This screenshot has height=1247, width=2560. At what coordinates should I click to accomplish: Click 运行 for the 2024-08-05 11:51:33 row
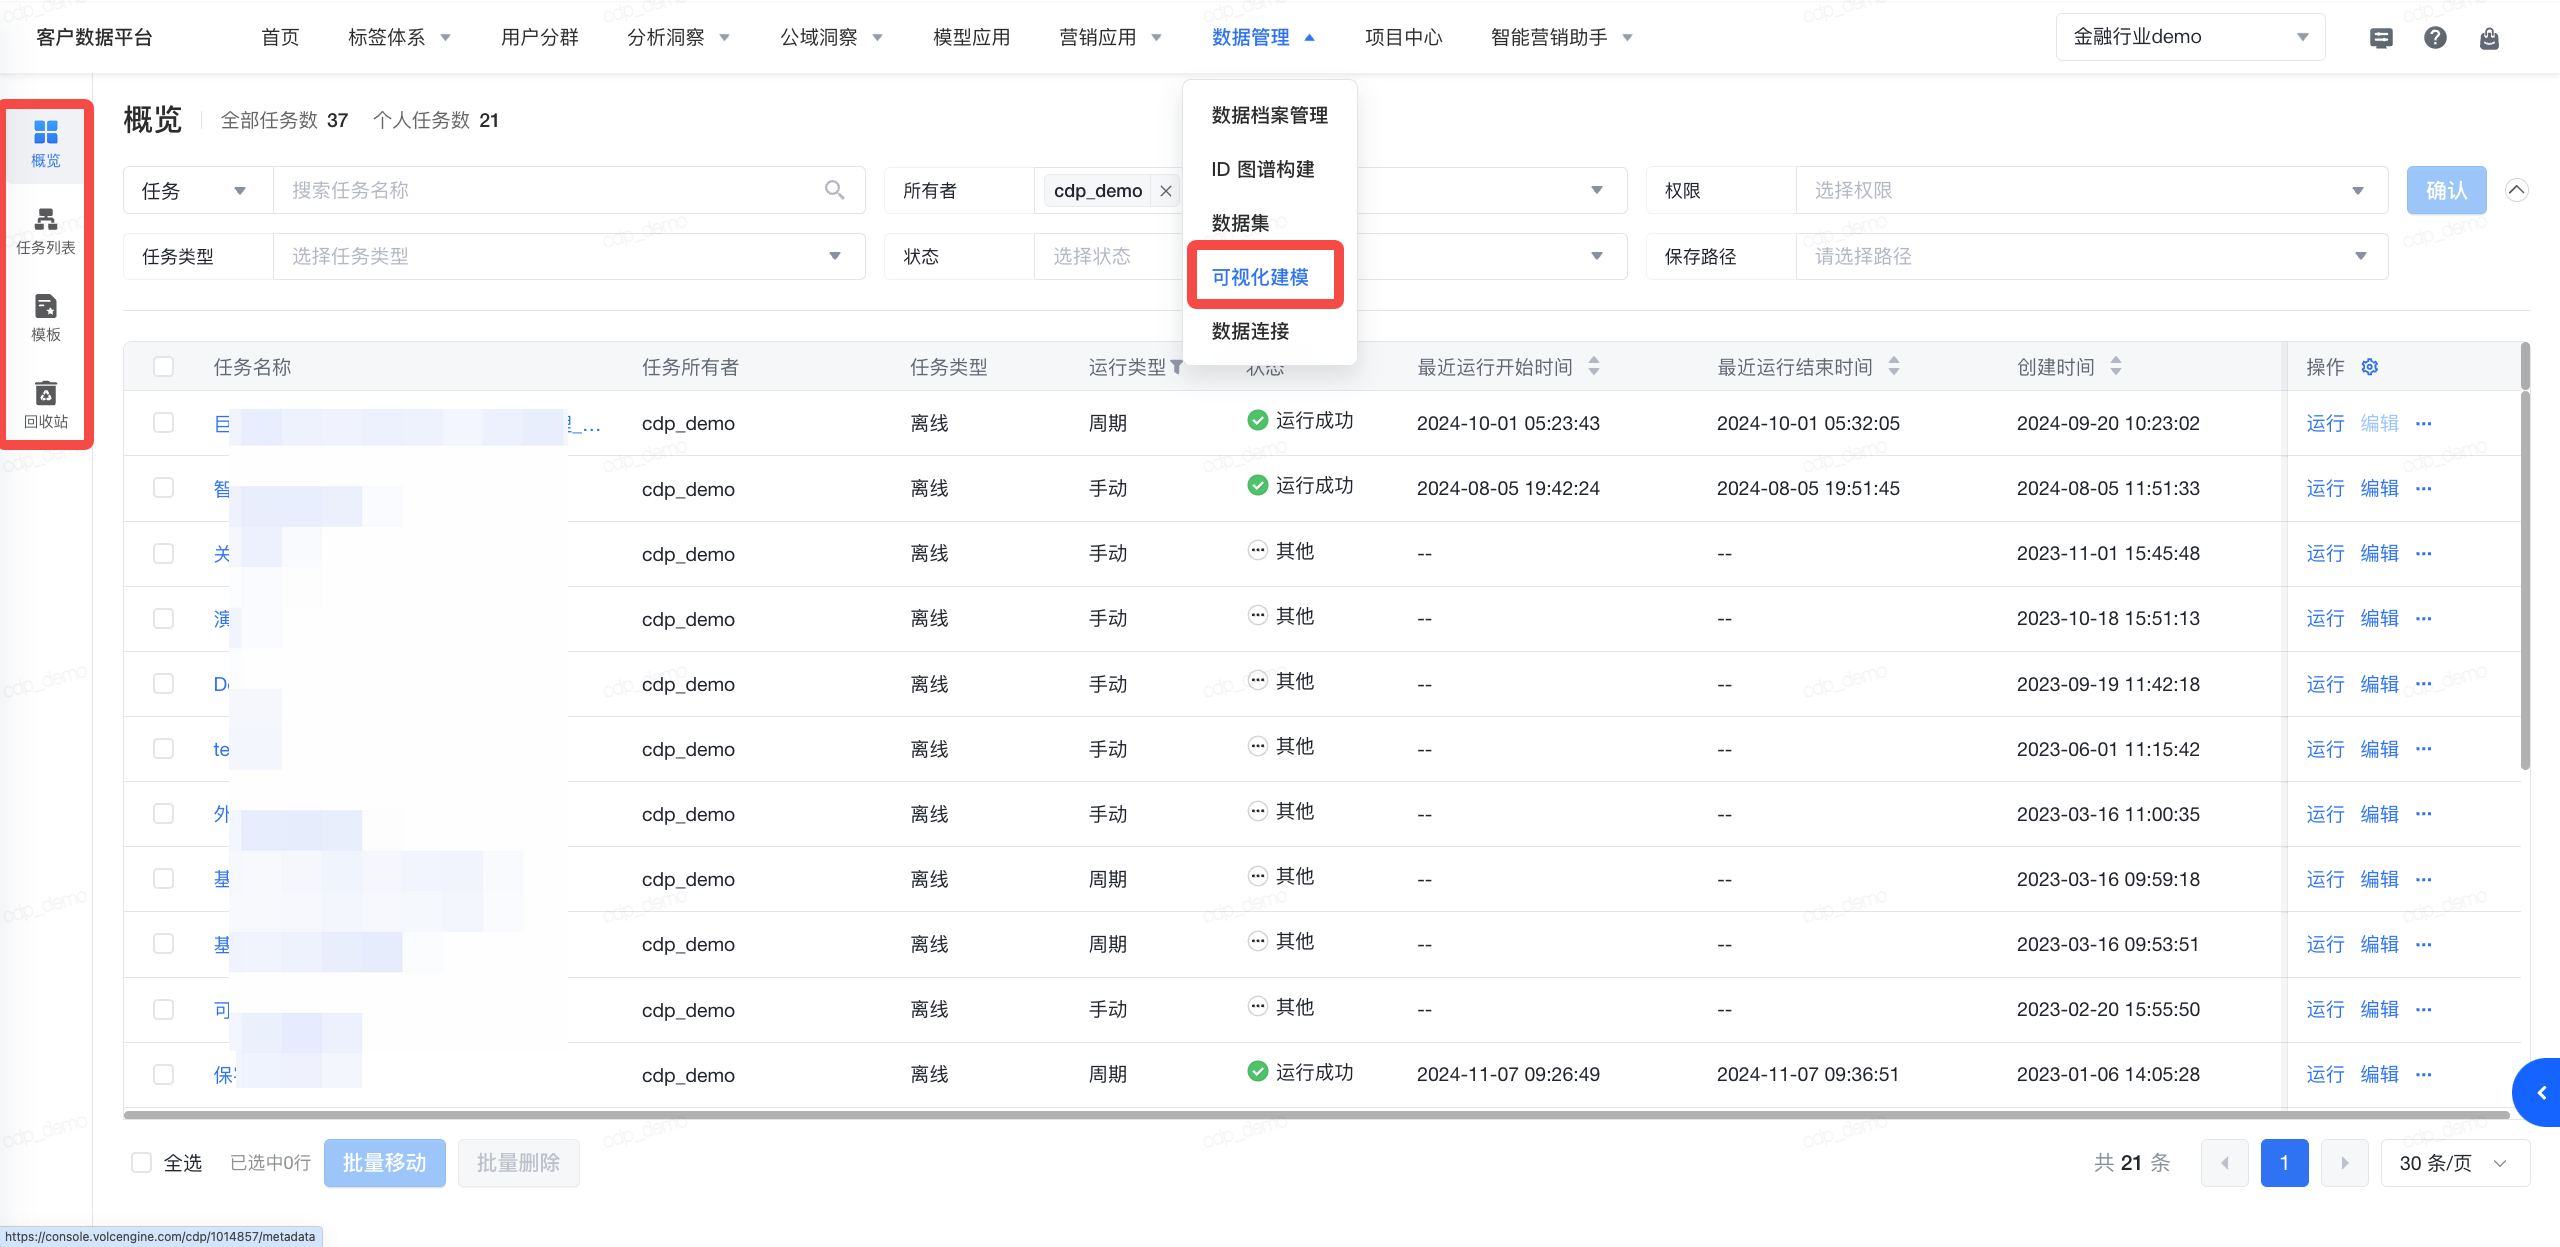coord(2325,488)
